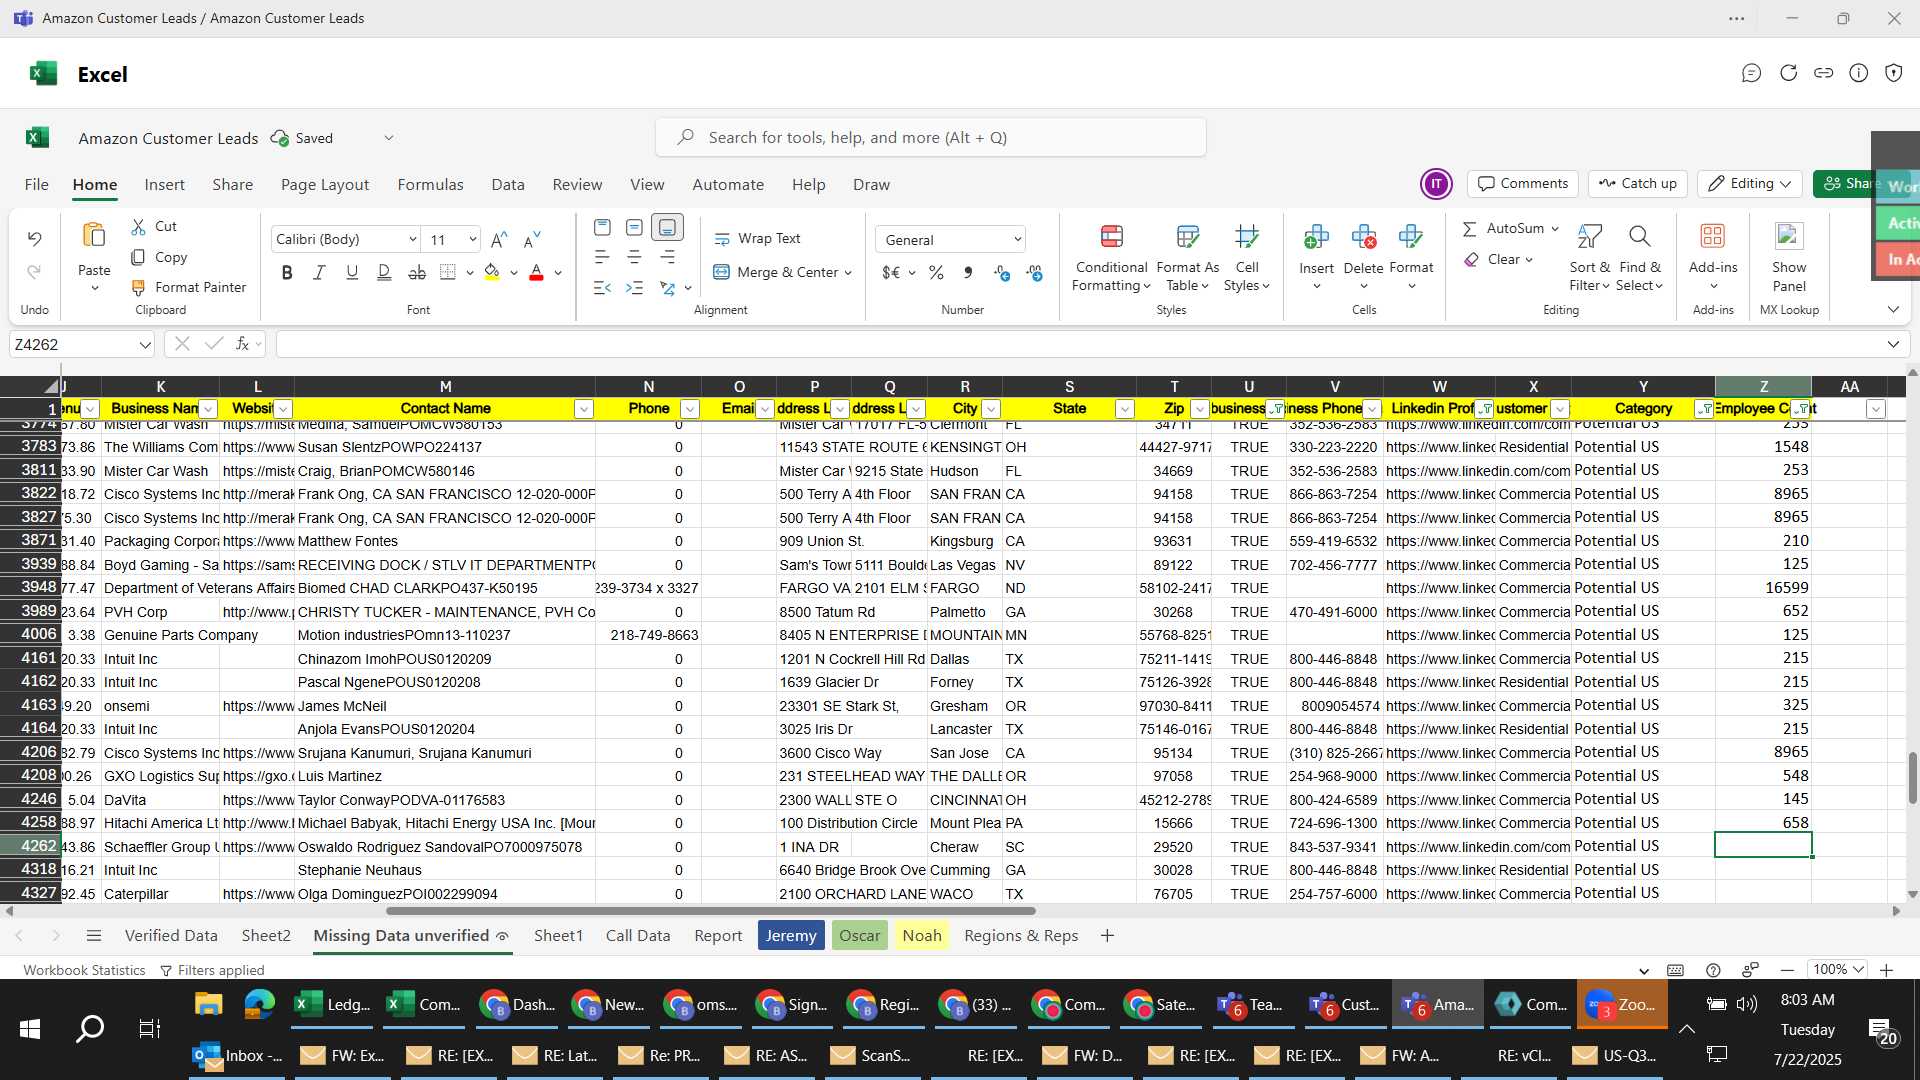1920x1080 pixels.
Task: Click into the formula bar input
Action: (x=1080, y=345)
